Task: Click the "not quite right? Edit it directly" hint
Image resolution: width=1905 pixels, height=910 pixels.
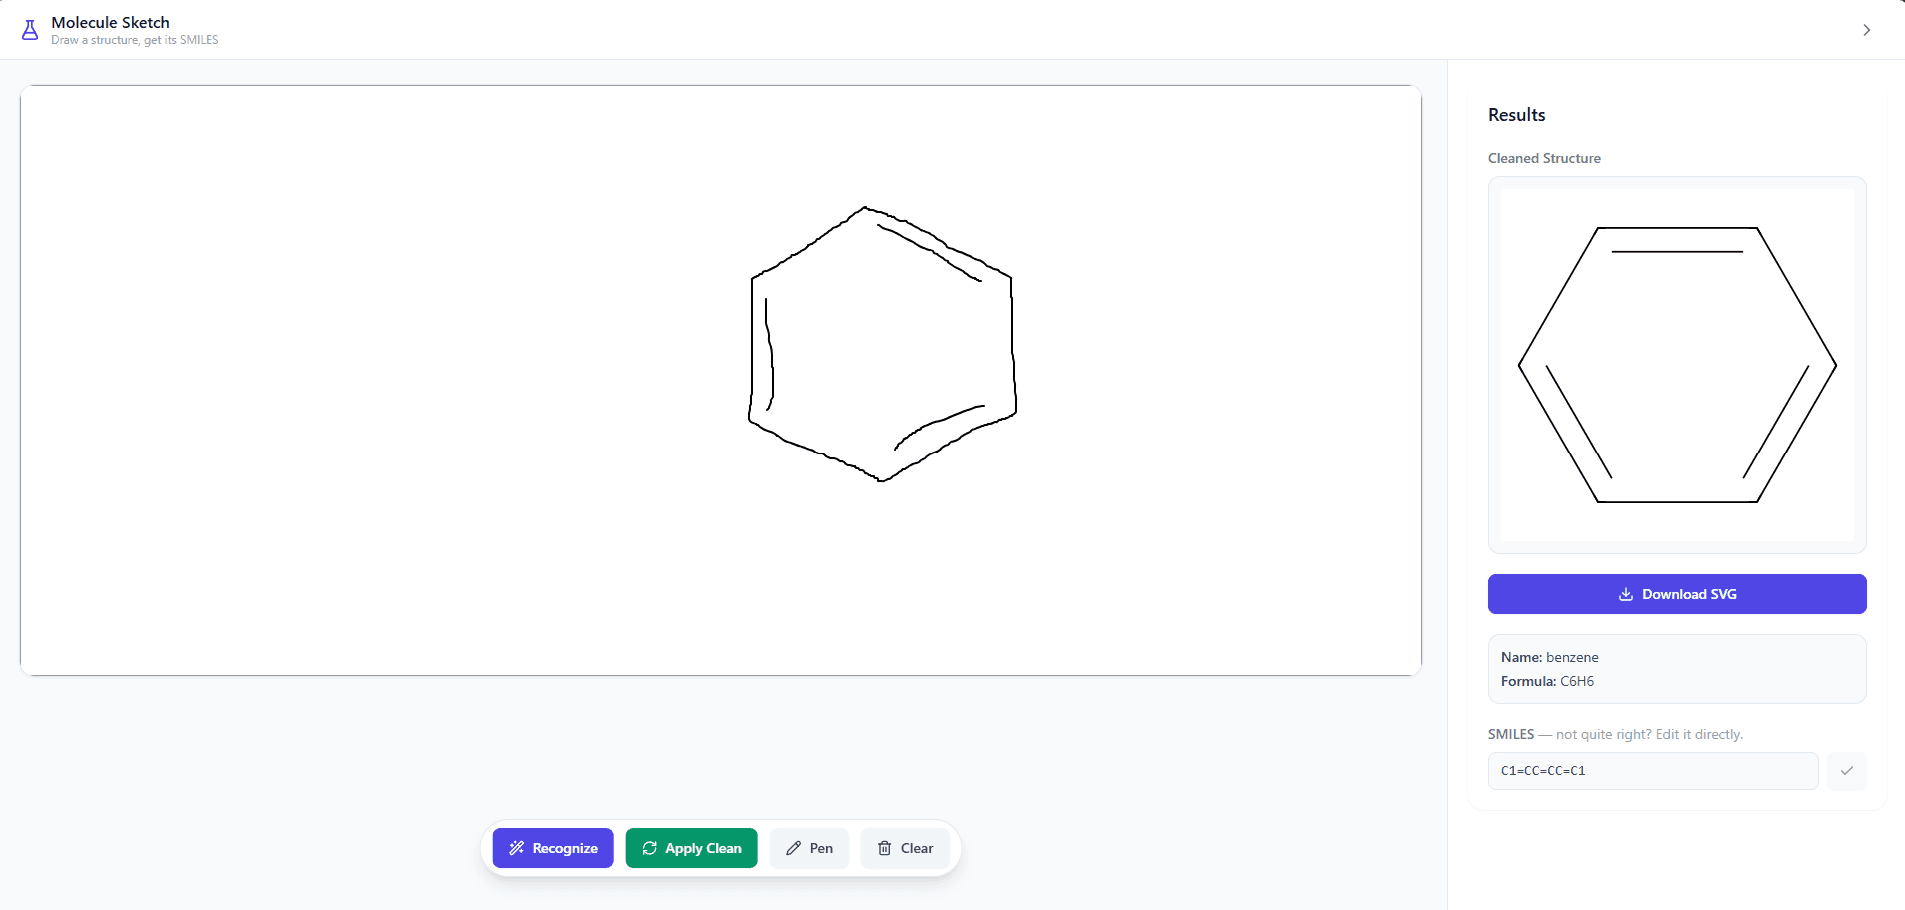Action: pyautogui.click(x=1649, y=734)
